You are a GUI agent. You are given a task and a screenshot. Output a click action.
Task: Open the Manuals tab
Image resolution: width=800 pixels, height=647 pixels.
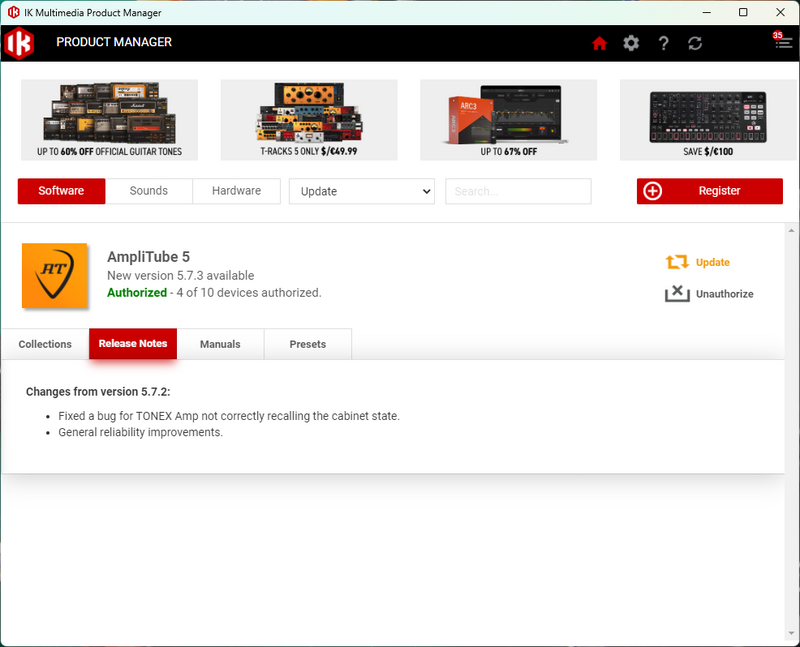[220, 344]
